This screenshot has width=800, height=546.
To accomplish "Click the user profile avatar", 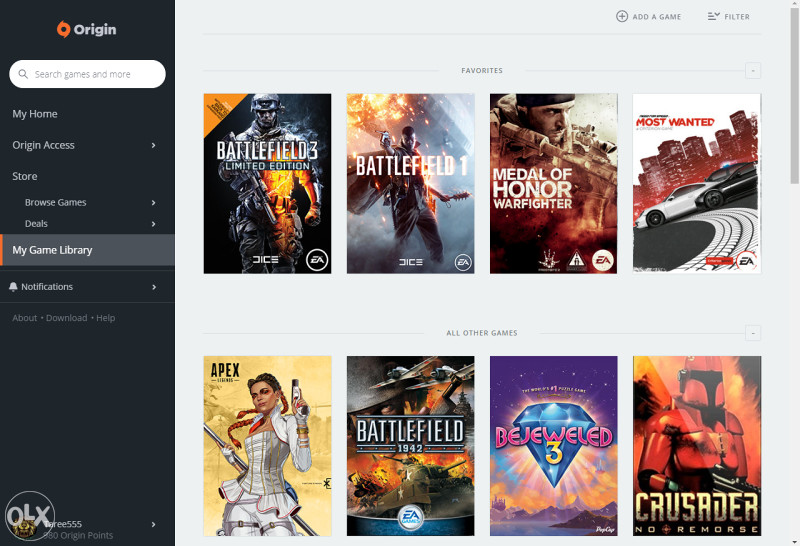I will pyautogui.click(x=24, y=527).
